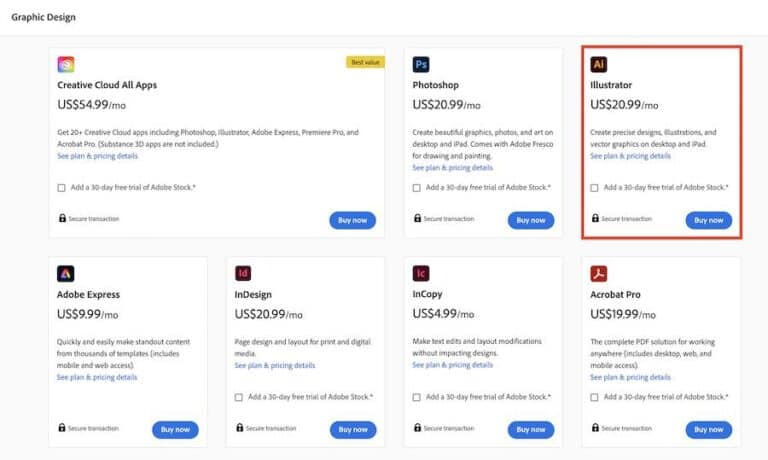Click the InDesign app icon
This screenshot has height=460, width=768.
click(243, 273)
